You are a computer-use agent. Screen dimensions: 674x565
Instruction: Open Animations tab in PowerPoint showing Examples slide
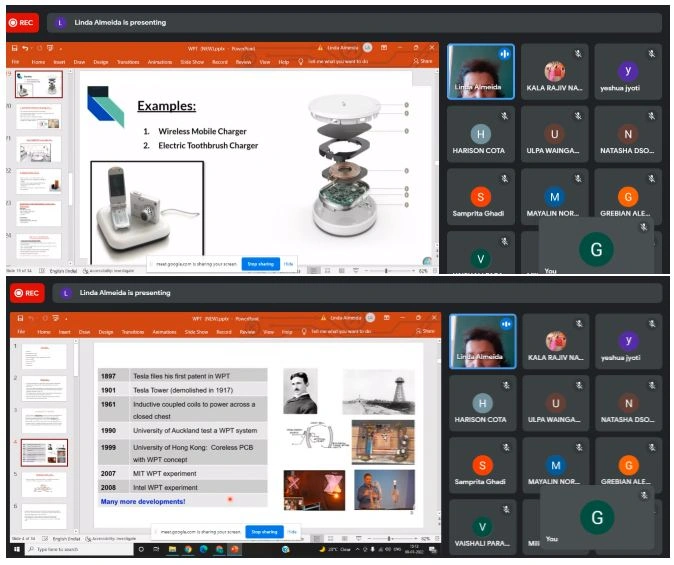coord(160,62)
